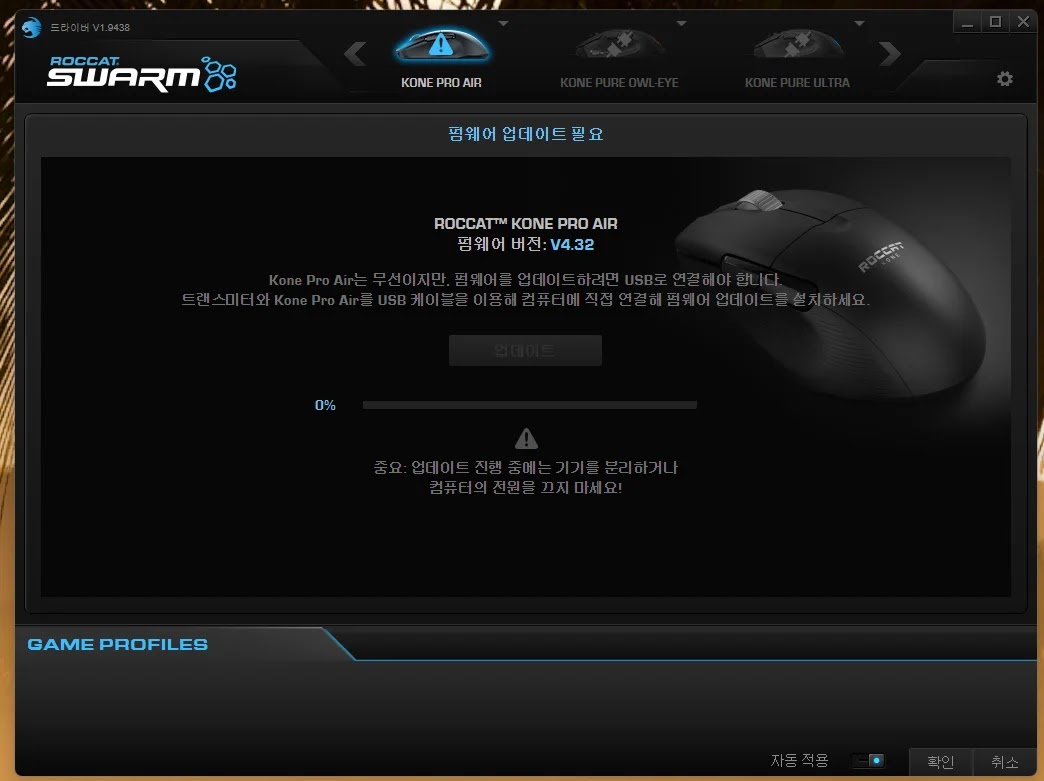Click the KONE PURE OWL-EYE mouse icon
Screen dimensions: 1044x781
pyautogui.click(x=619, y=45)
